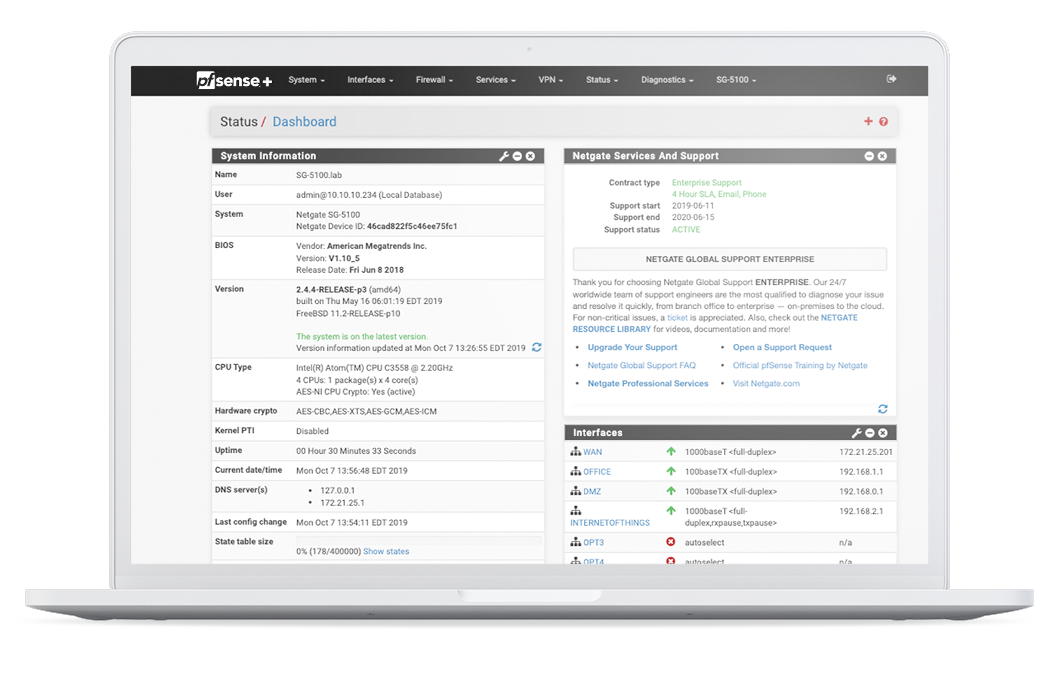Viewport: 1060px width, 680px height.
Task: Configure the Interfaces widget with wrench icon
Action: tap(857, 433)
